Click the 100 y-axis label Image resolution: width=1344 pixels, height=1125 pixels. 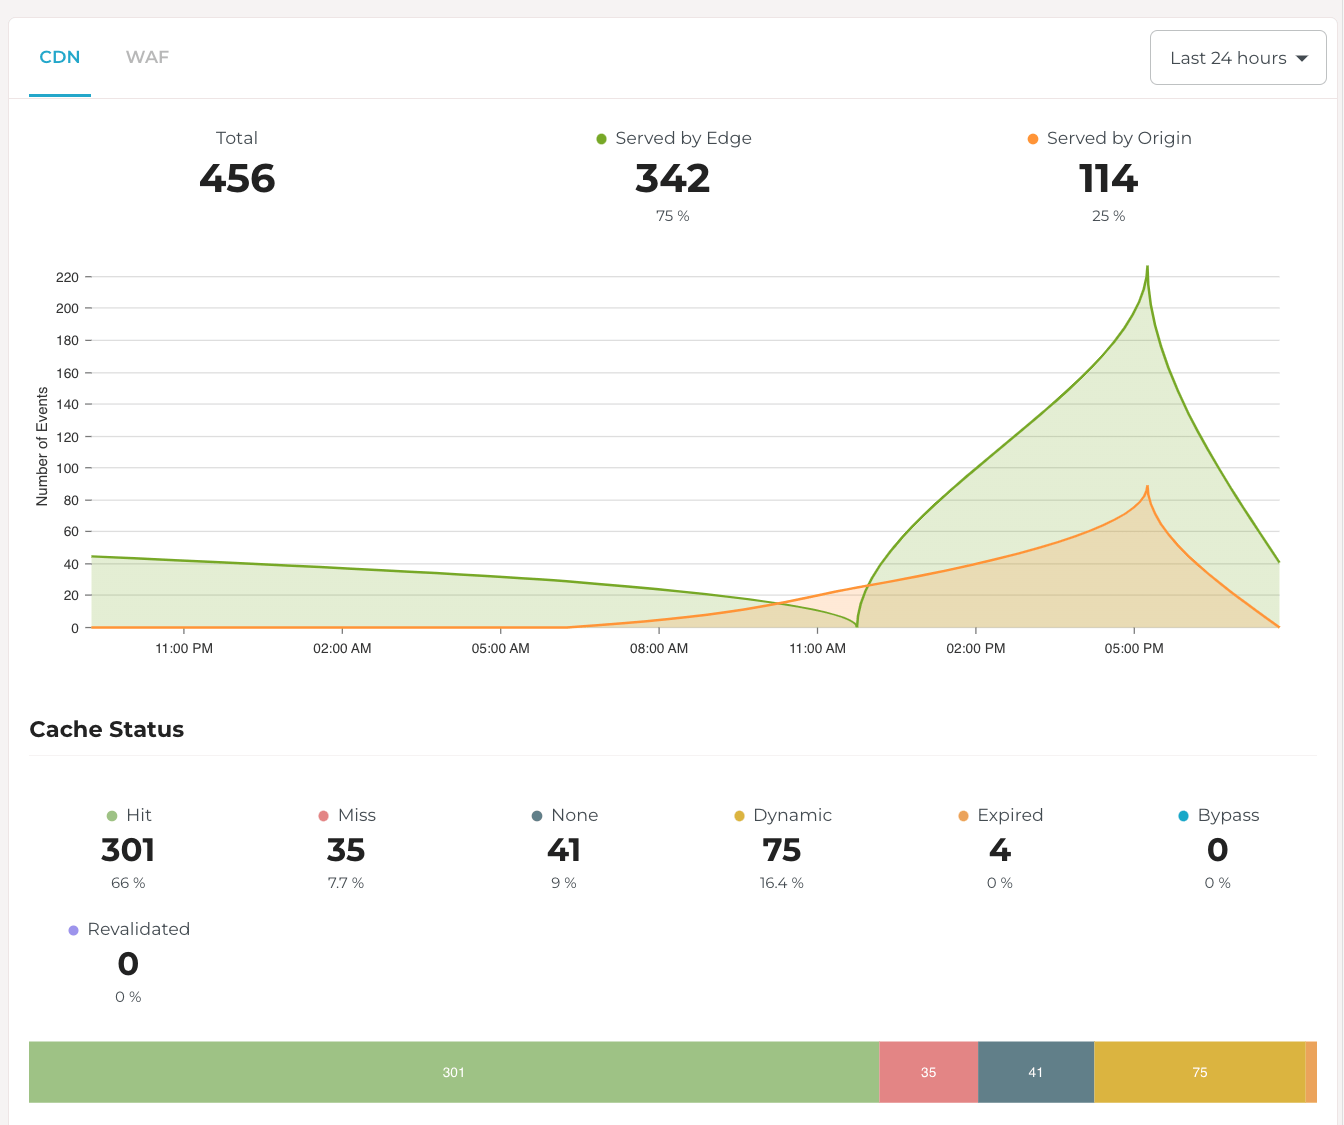67,468
